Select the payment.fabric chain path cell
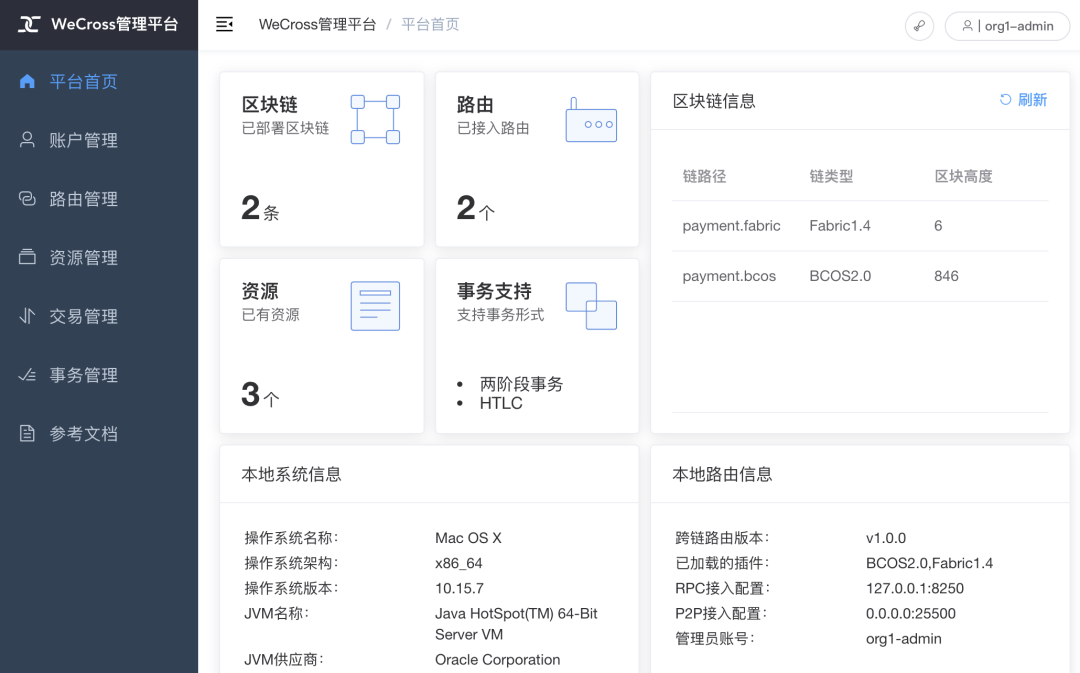Image resolution: width=1080 pixels, height=673 pixels. (x=731, y=226)
